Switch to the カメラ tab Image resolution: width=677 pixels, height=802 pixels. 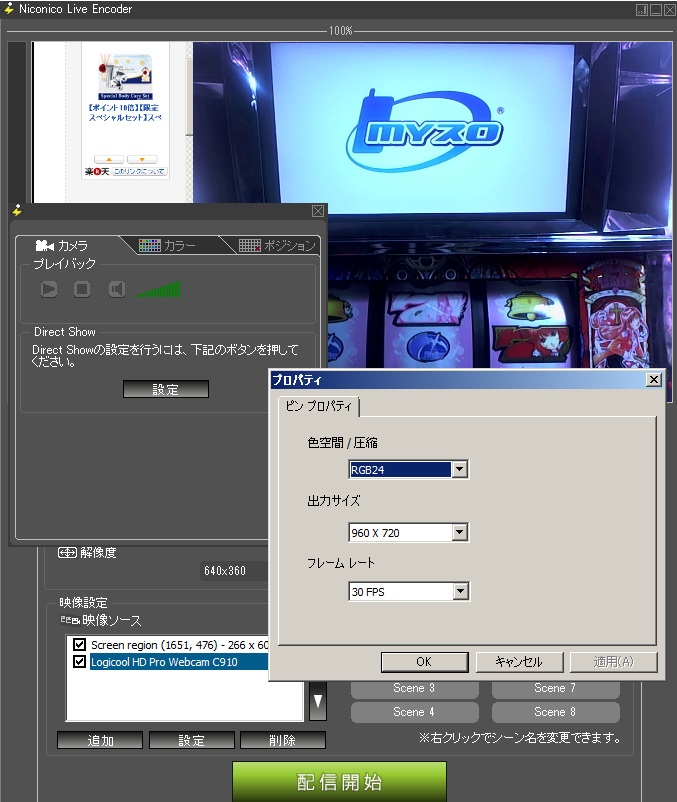pos(62,246)
